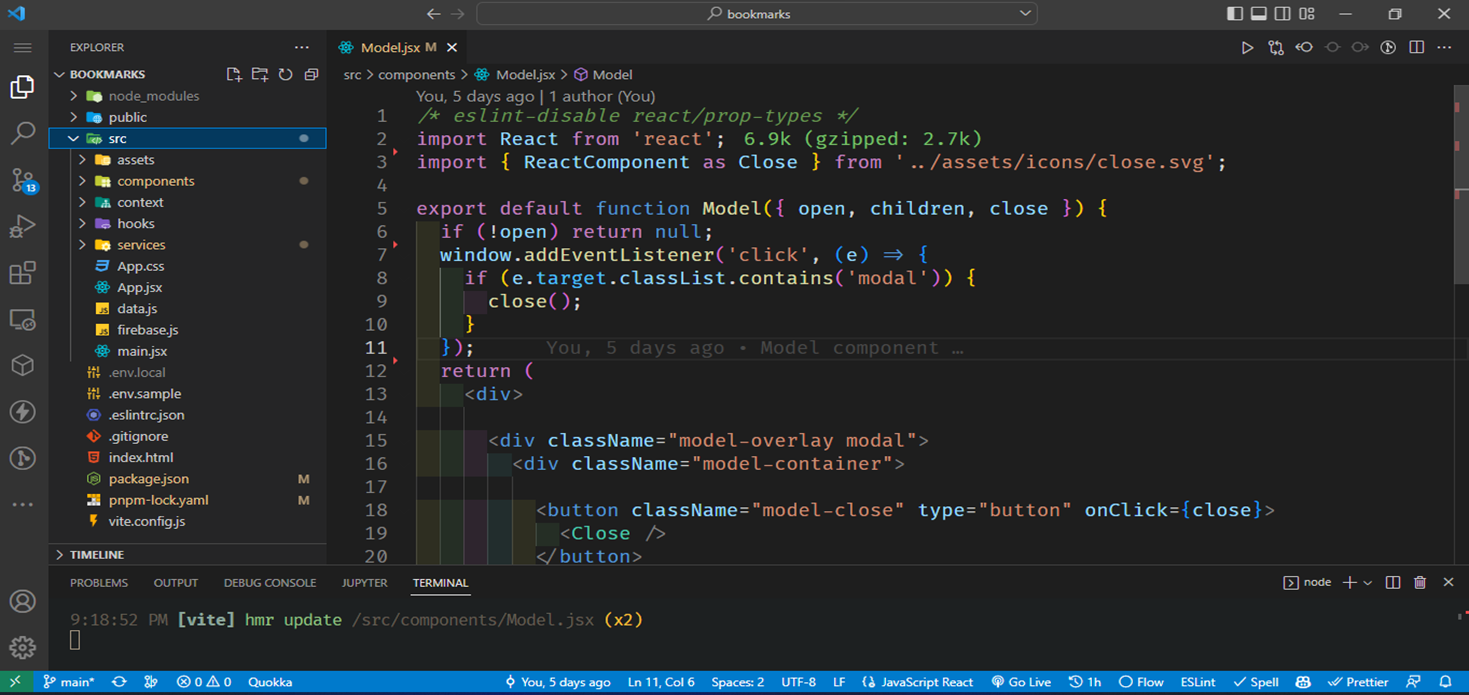Switch to the DEBUG CONSOLE tab
Image resolution: width=1469 pixels, height=695 pixels.
(x=270, y=583)
